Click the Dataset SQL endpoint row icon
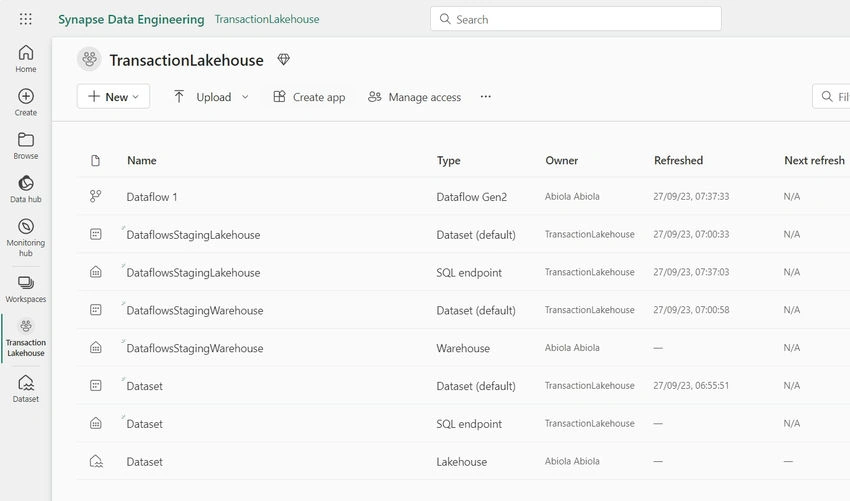This screenshot has width=850, height=501. click(95, 423)
